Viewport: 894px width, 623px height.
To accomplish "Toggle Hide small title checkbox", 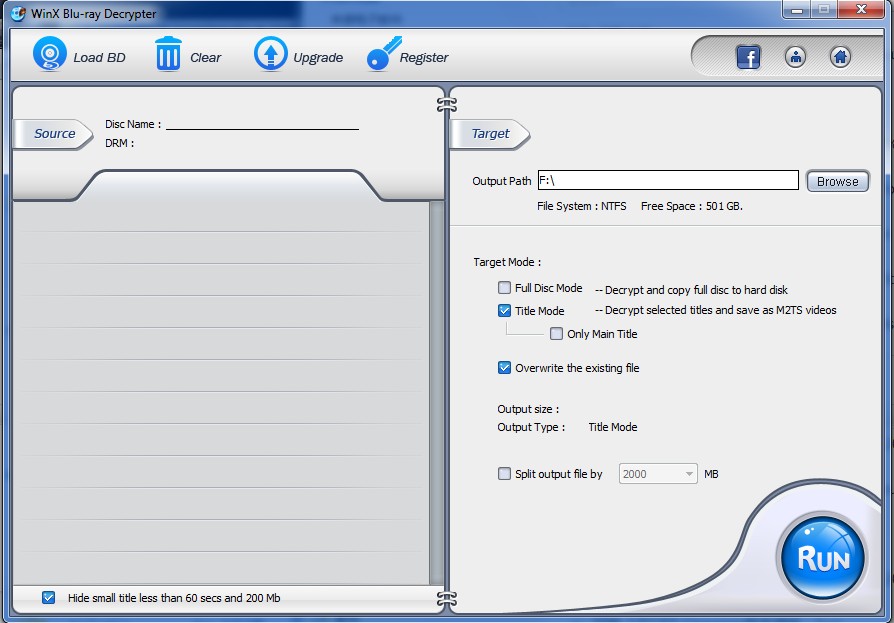I will 49,598.
